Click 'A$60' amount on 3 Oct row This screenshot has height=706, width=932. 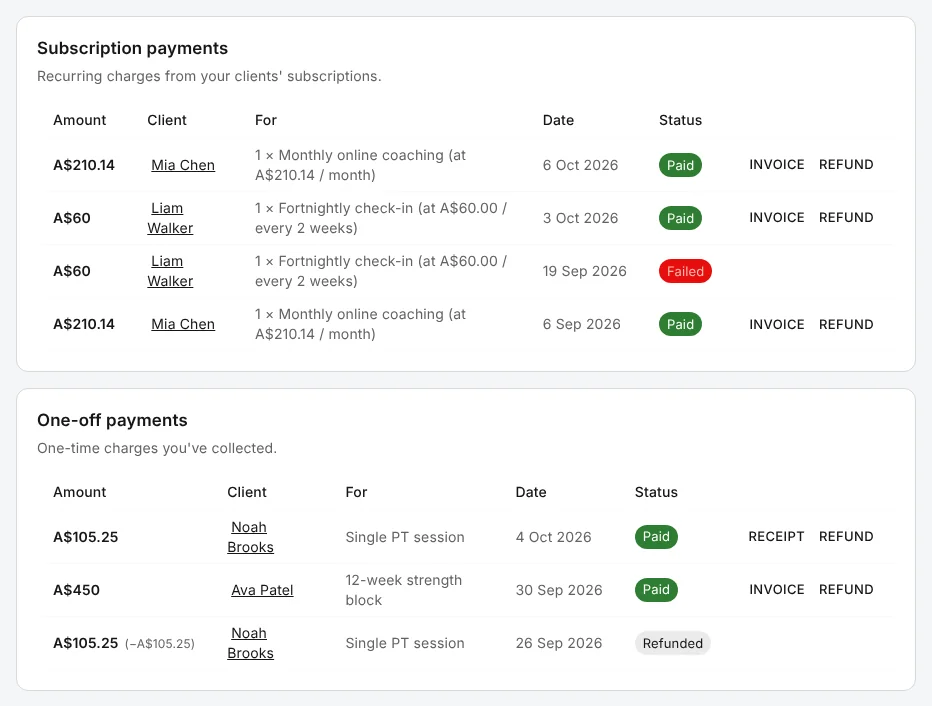[72, 218]
